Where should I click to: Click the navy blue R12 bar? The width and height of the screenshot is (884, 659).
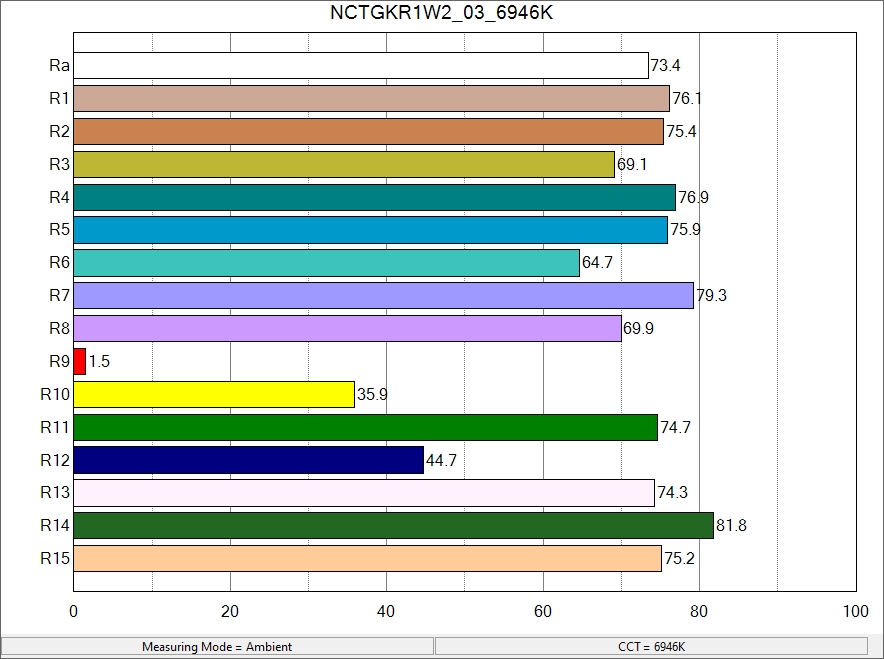(x=248, y=460)
